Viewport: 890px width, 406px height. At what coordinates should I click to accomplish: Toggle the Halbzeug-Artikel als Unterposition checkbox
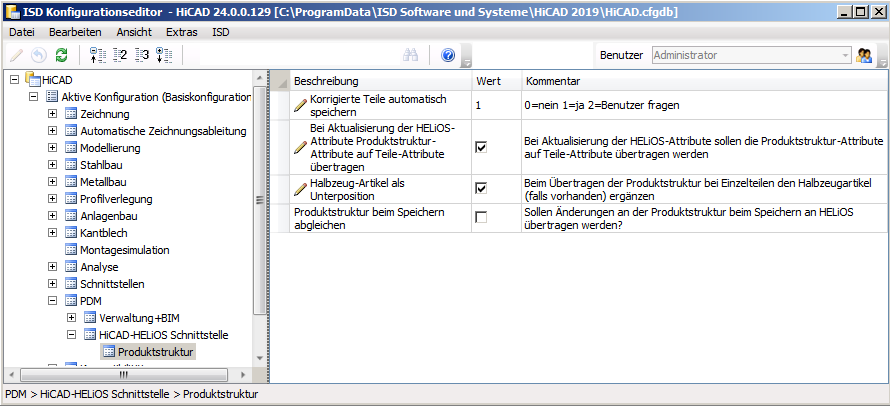(481, 188)
